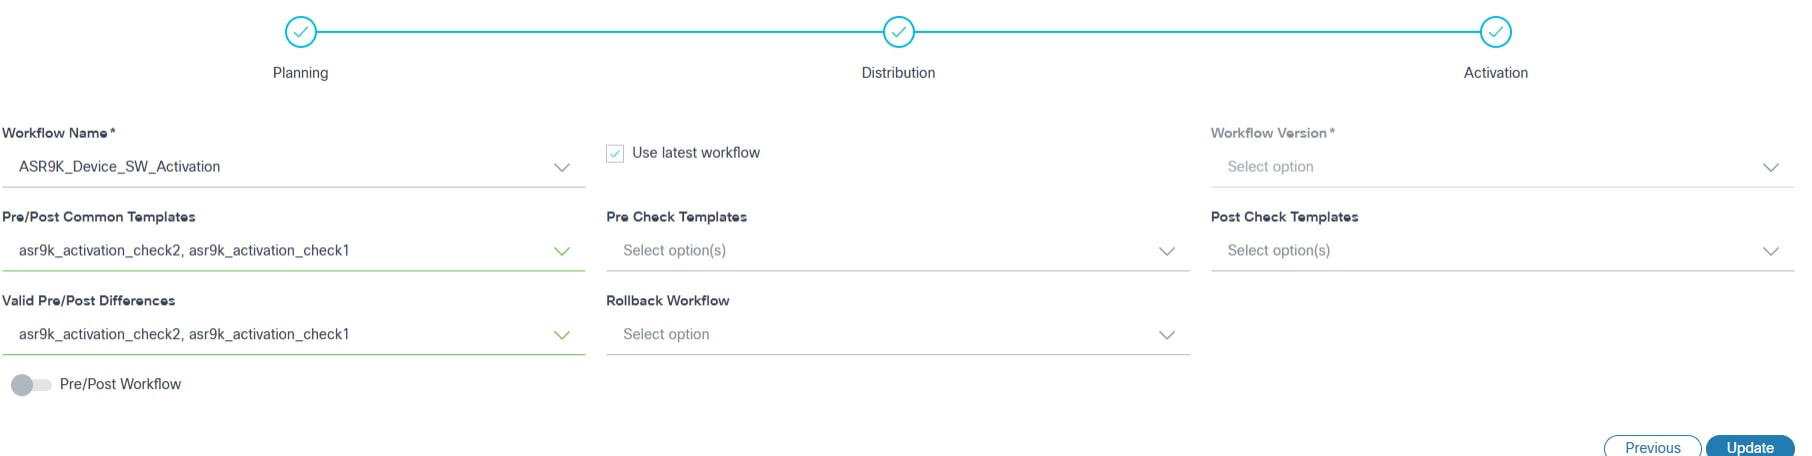Viewport: 1812px width, 456px height.
Task: Click the Use latest workflow label text
Action: tap(696, 153)
